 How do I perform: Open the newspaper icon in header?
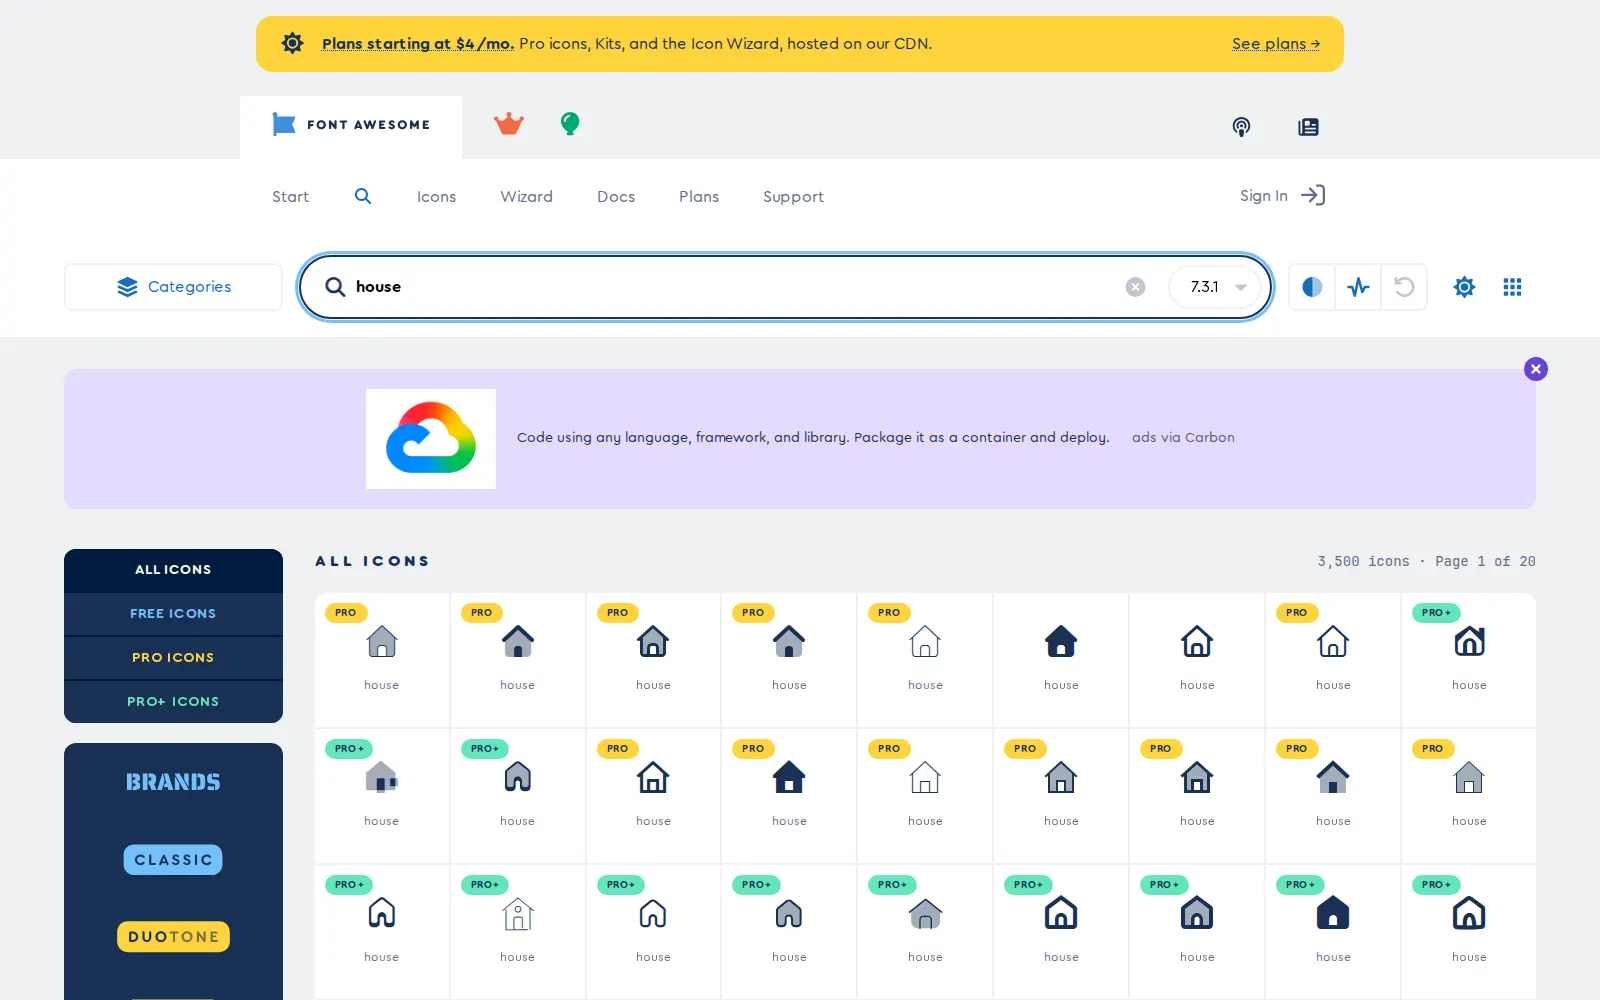click(1308, 127)
